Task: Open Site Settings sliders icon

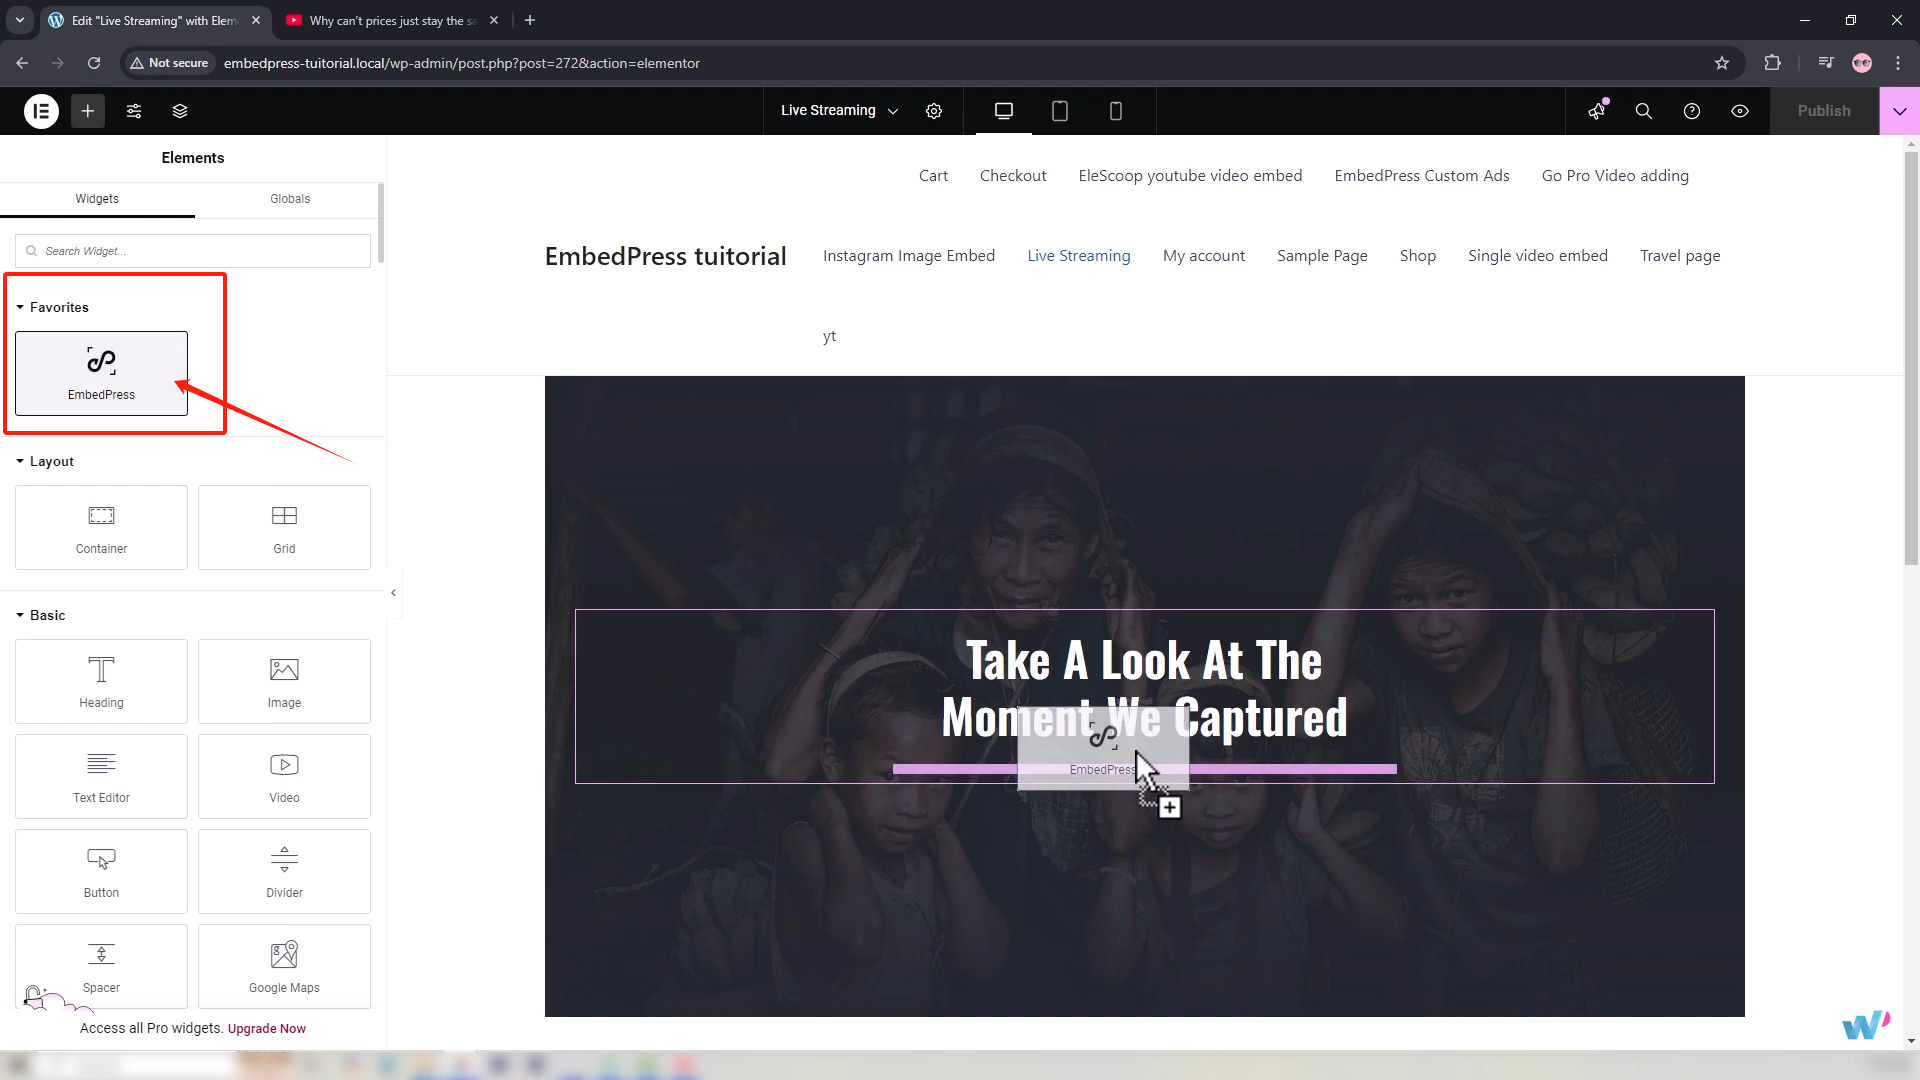Action: 134,111
